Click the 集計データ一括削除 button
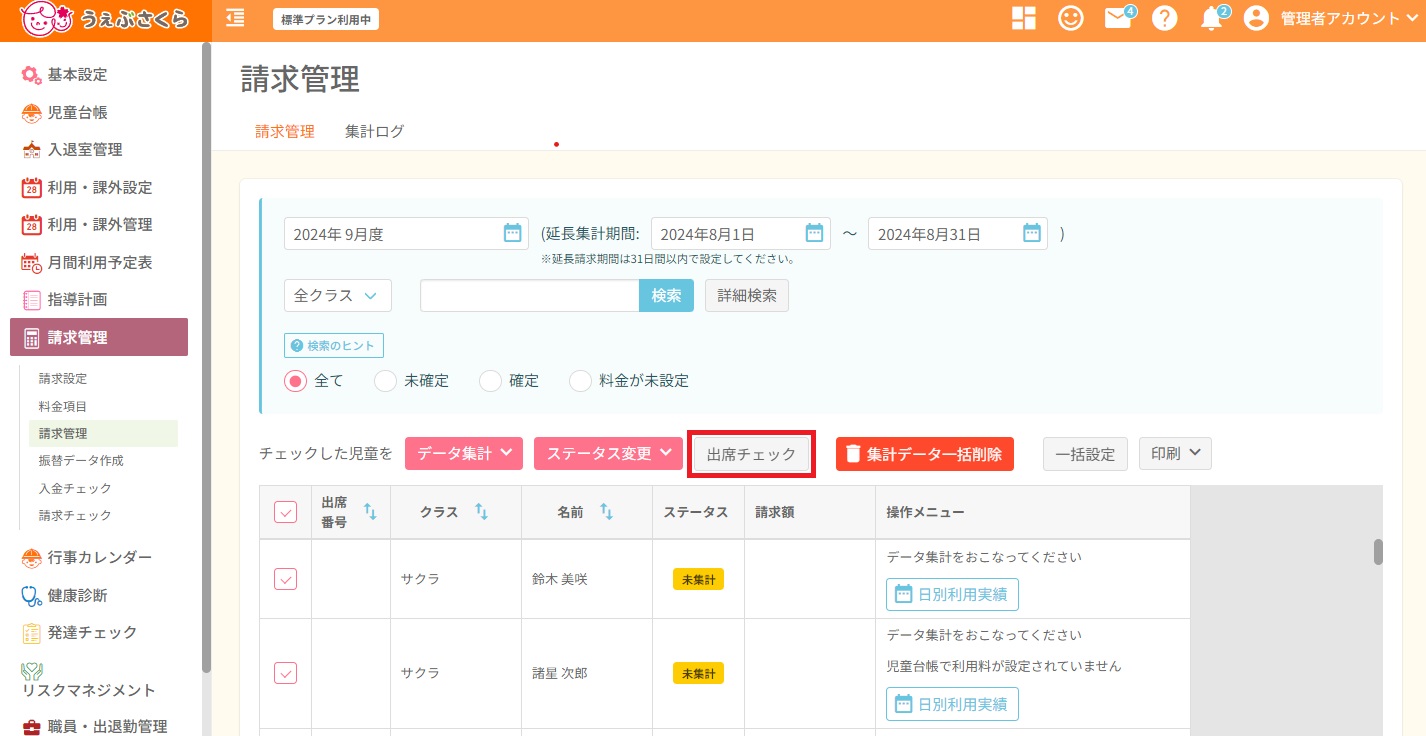1426x736 pixels. pos(925,454)
